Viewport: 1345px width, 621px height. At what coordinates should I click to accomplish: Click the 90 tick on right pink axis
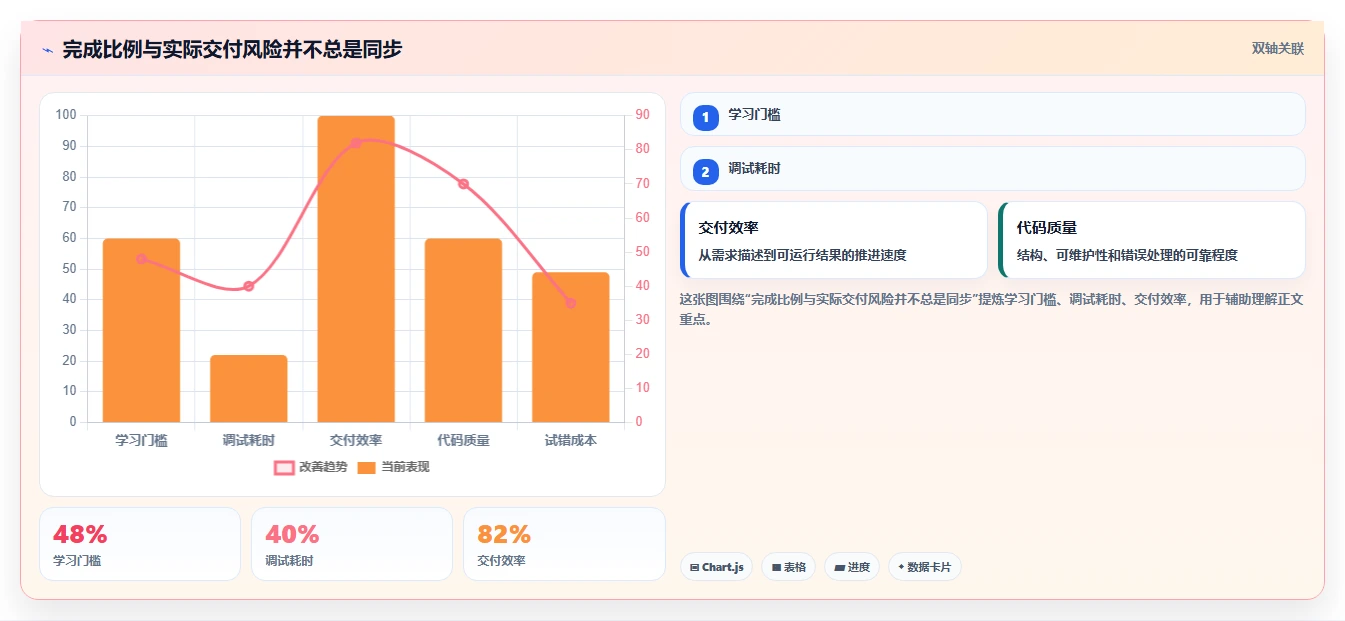coord(642,115)
